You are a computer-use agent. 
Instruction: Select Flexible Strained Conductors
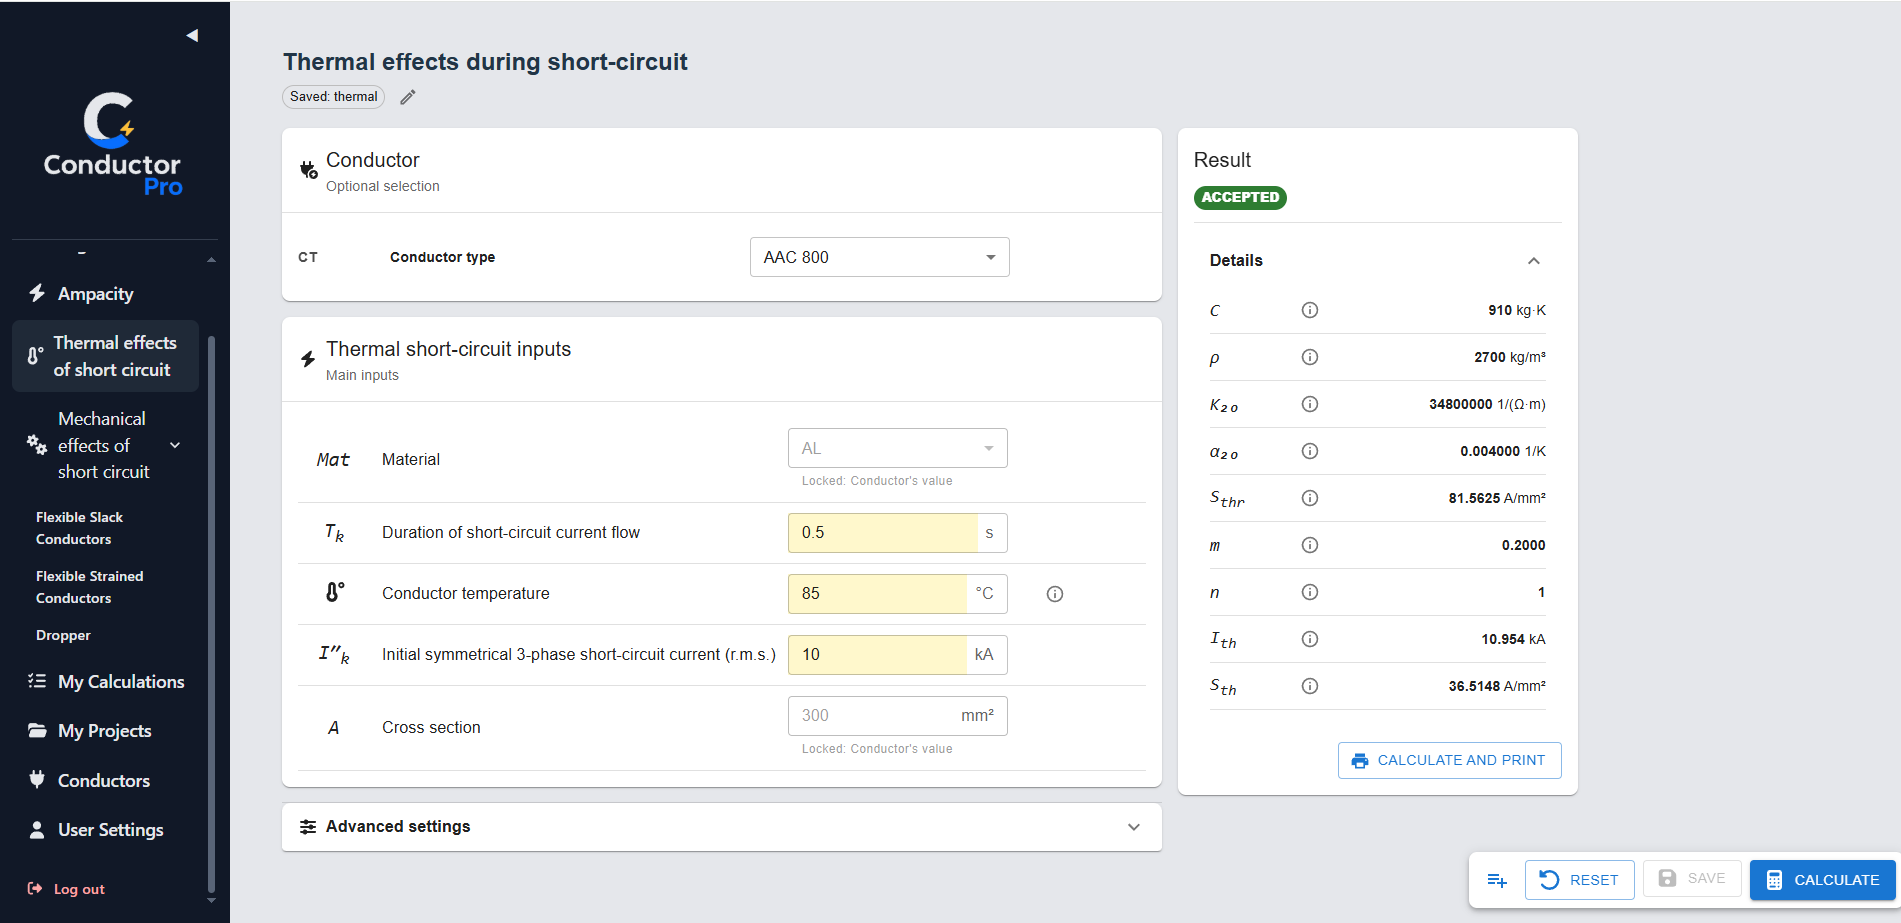(x=89, y=587)
